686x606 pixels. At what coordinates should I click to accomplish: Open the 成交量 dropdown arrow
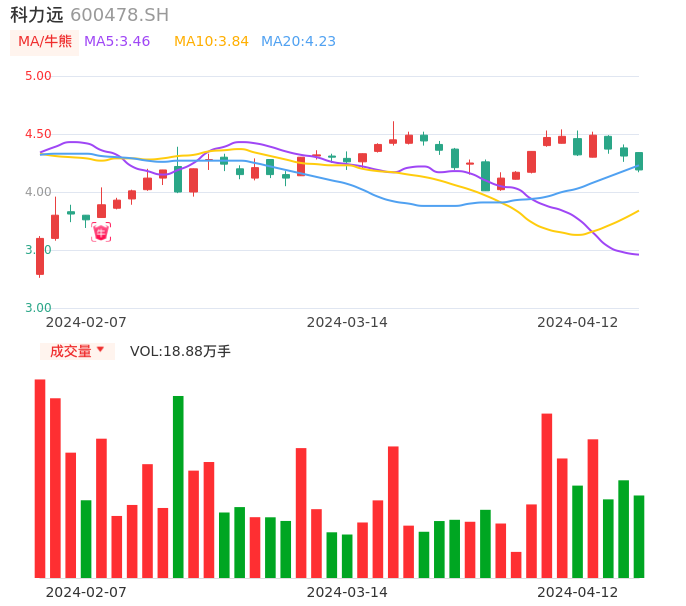click(x=100, y=350)
